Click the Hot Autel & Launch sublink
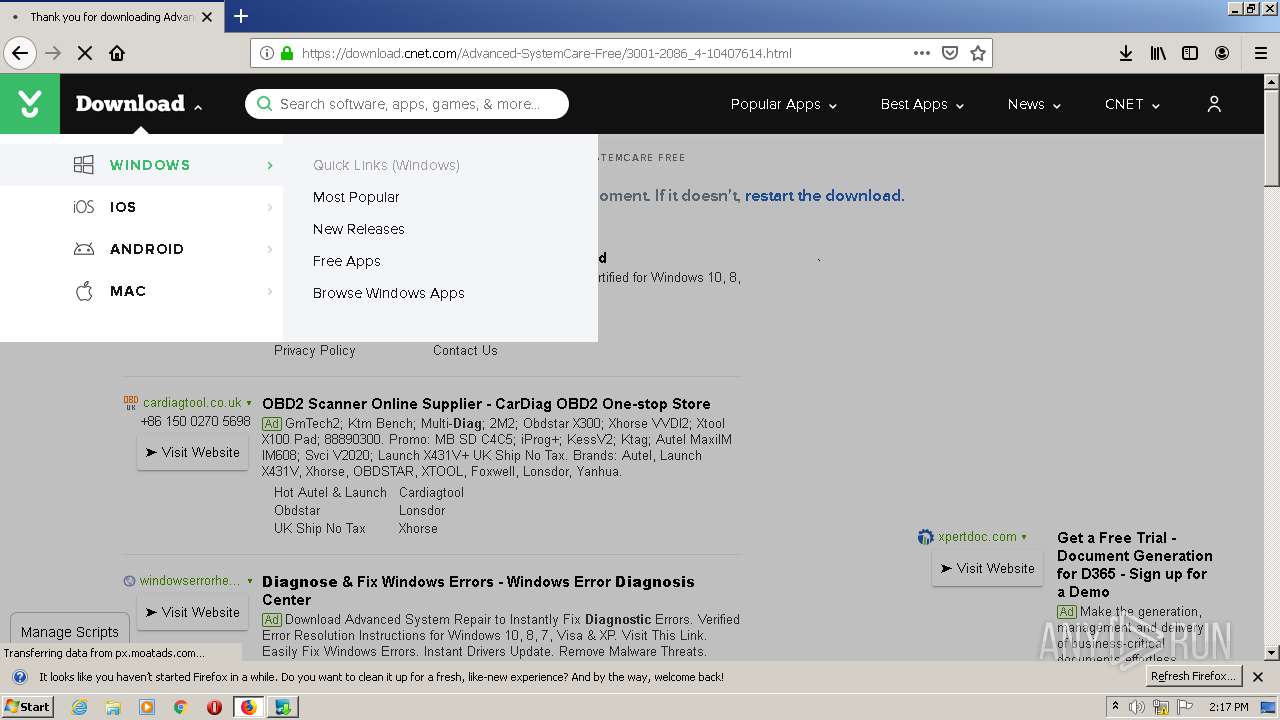Viewport: 1280px width, 720px height. pyautogui.click(x=330, y=492)
